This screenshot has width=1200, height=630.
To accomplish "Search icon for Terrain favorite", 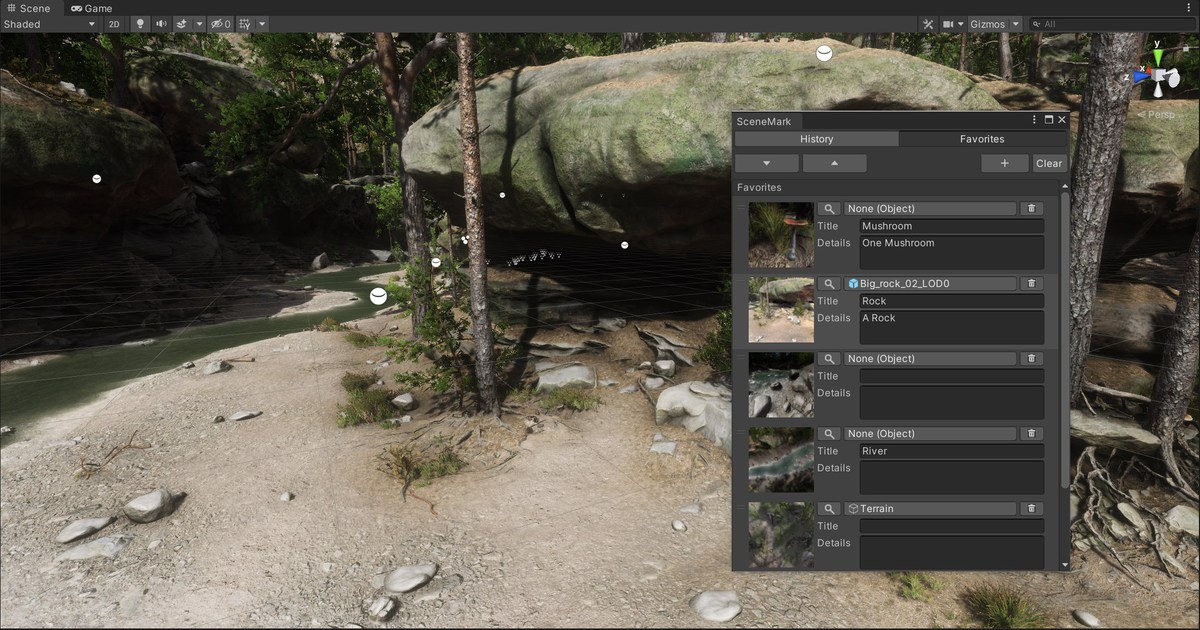I will tap(829, 509).
